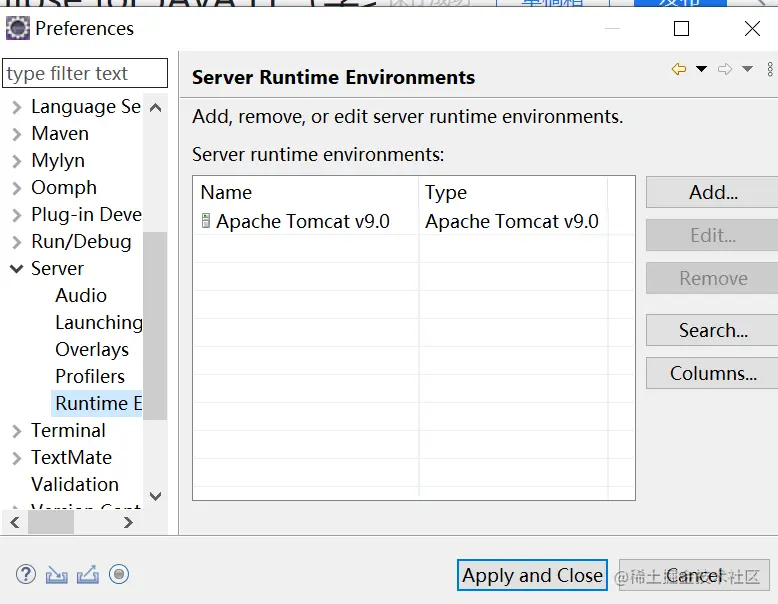The width and height of the screenshot is (778, 604).
Task: Expand the Run/Debug preferences node
Action: (x=17, y=242)
